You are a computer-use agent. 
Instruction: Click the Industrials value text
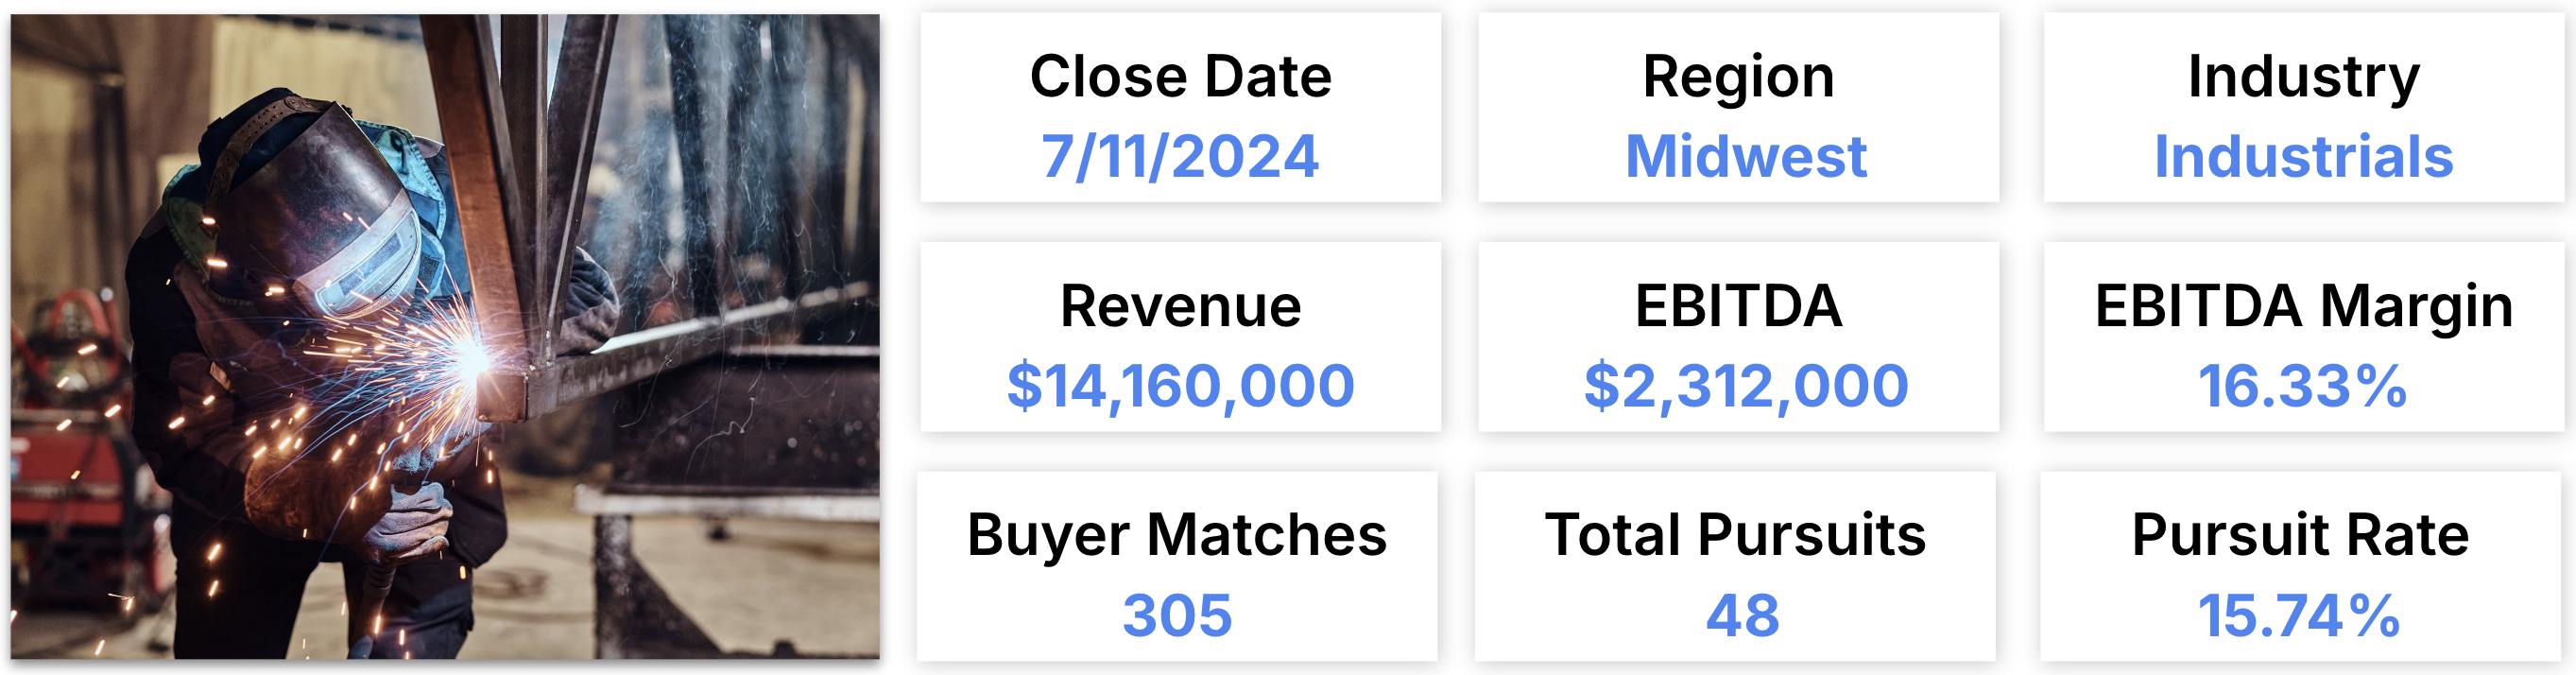[x=2304, y=157]
